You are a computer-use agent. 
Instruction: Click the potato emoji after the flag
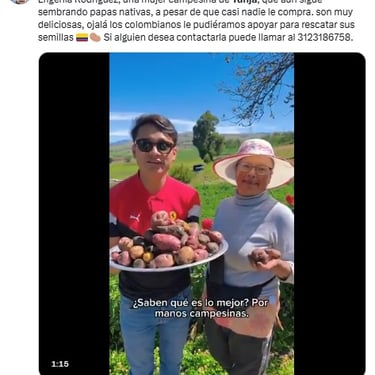click(x=95, y=37)
